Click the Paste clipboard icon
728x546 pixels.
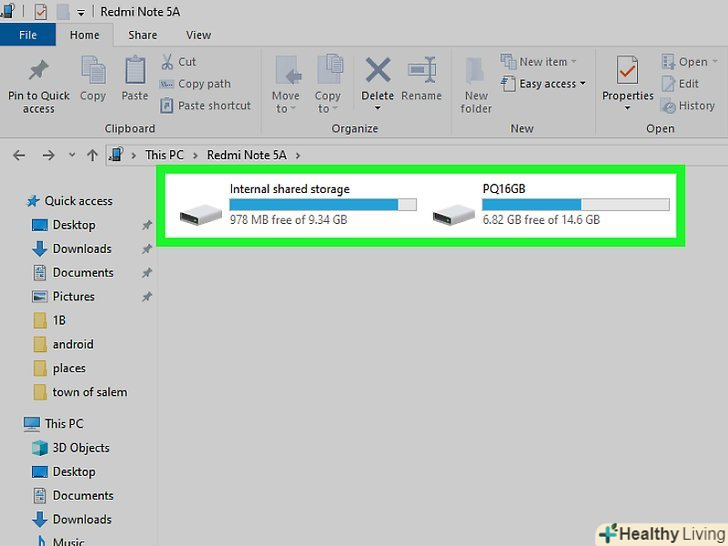(x=135, y=70)
